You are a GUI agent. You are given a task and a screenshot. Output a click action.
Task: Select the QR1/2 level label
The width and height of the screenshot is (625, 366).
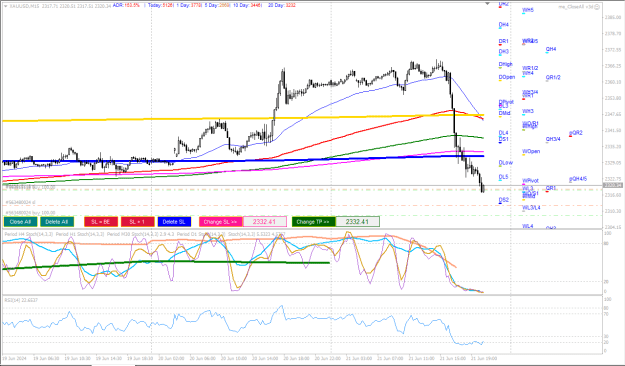tap(553, 77)
